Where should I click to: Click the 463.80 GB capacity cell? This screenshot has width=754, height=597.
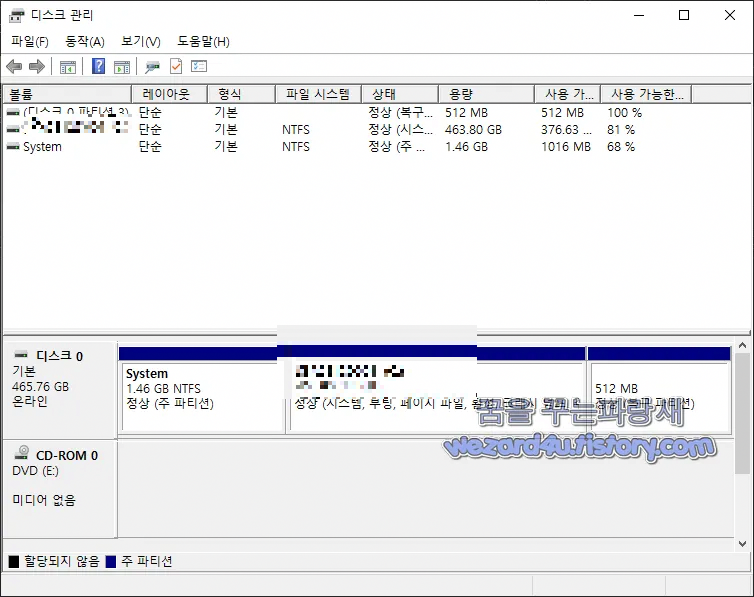coord(473,130)
